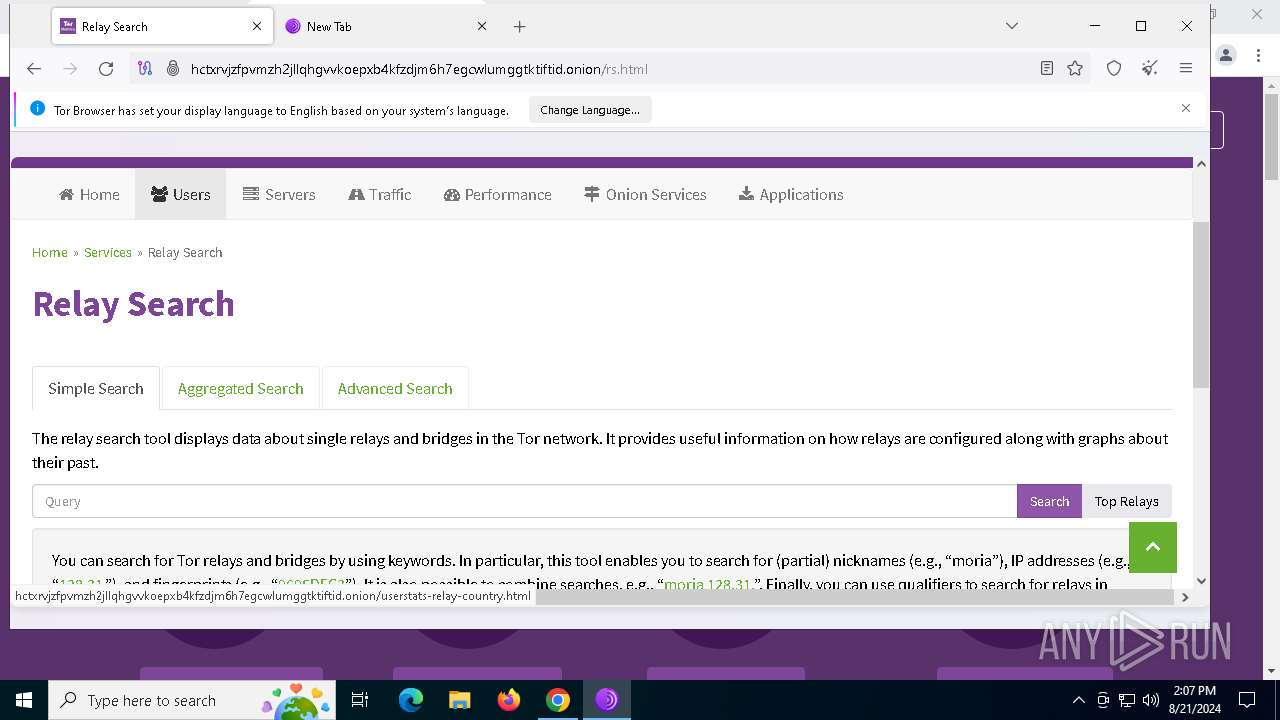
Task: Open the Home navigation item
Action: 89,194
